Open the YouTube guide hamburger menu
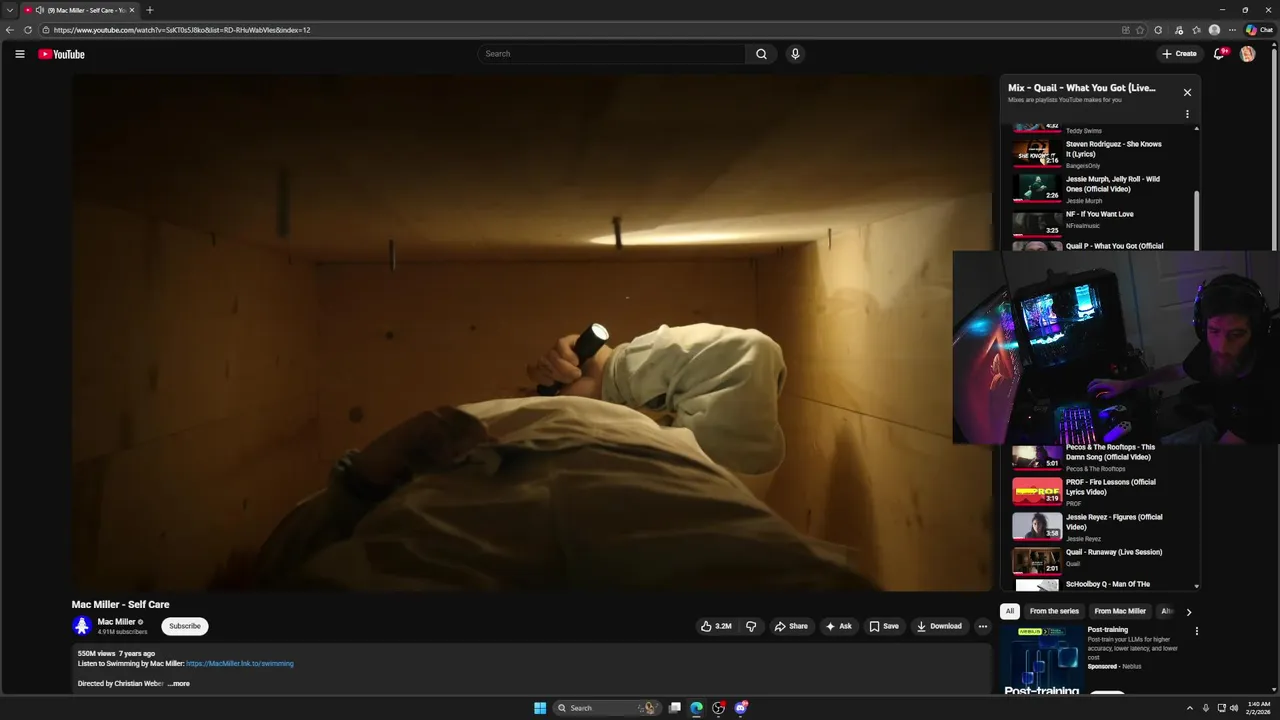The height and width of the screenshot is (720, 1280). click(19, 54)
